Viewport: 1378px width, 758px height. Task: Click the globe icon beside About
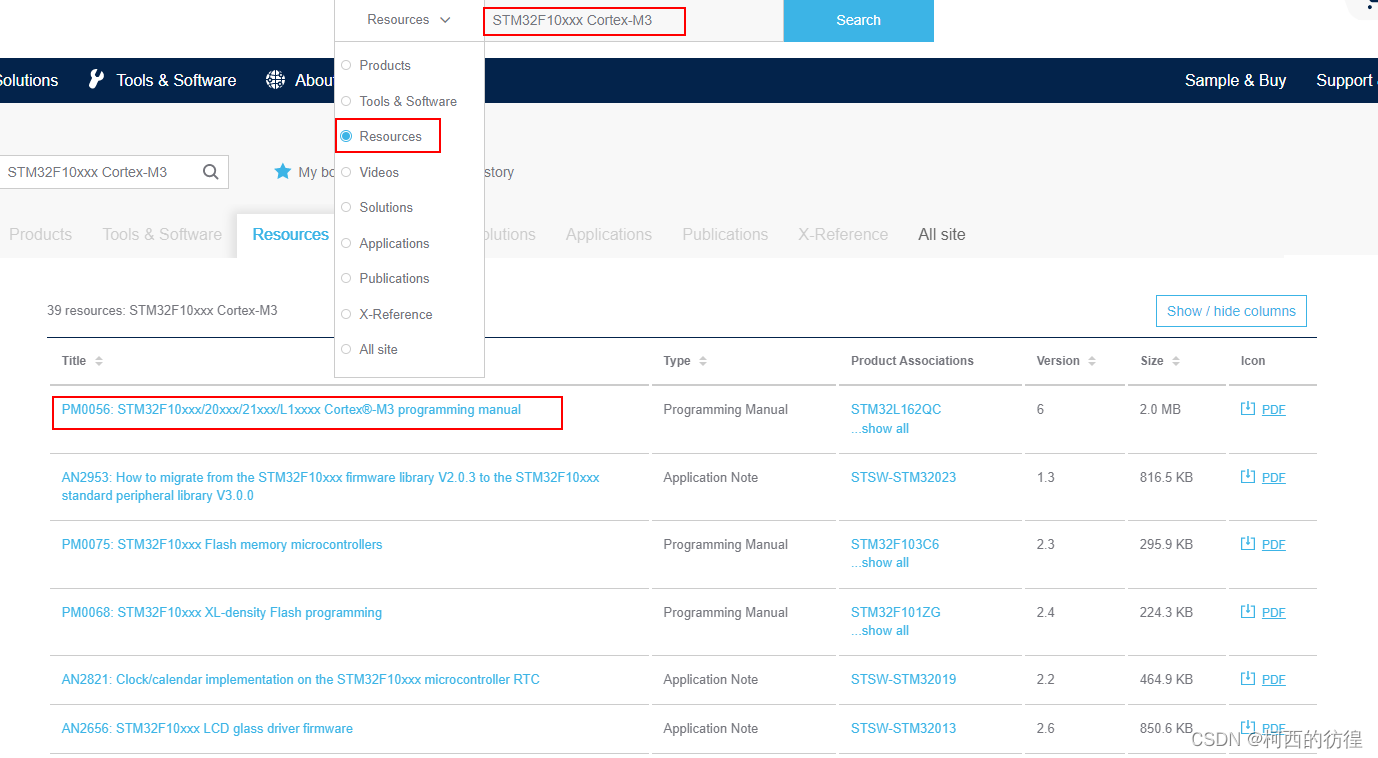click(275, 80)
